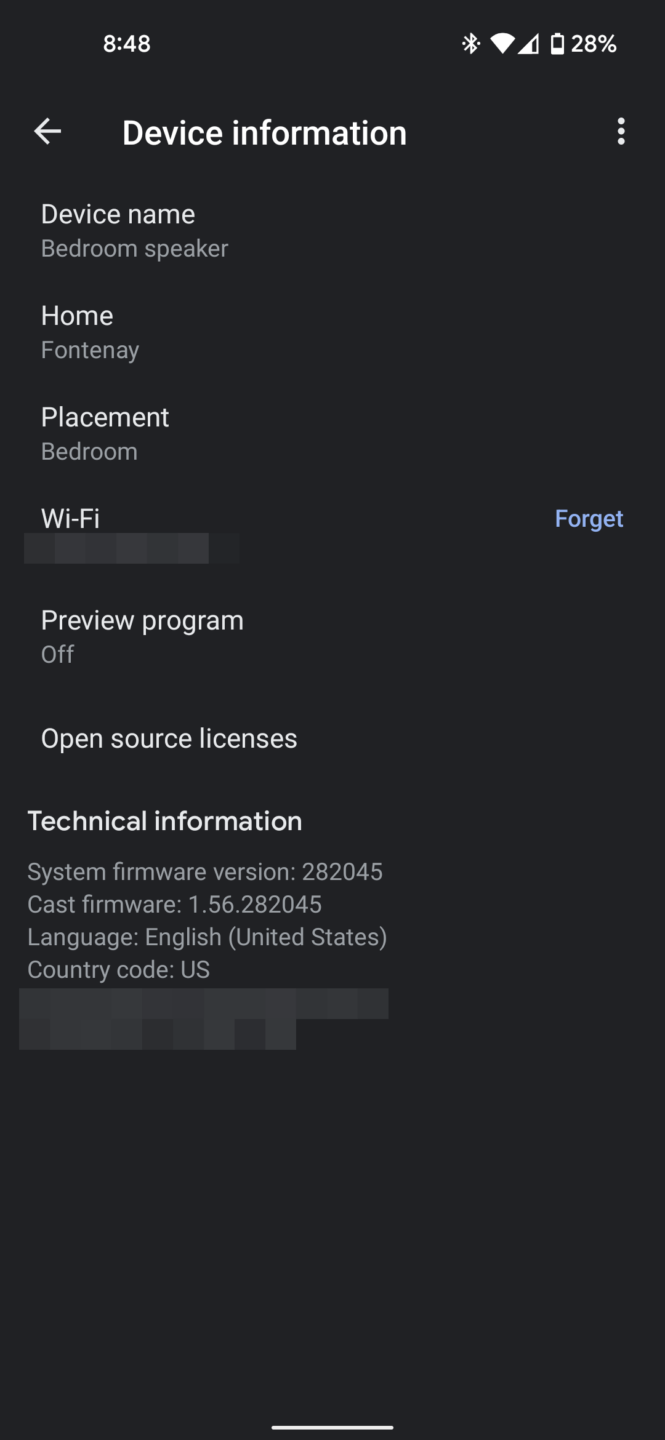Open the Home setting showing Fontenay
The height and width of the screenshot is (1440, 665).
(77, 331)
